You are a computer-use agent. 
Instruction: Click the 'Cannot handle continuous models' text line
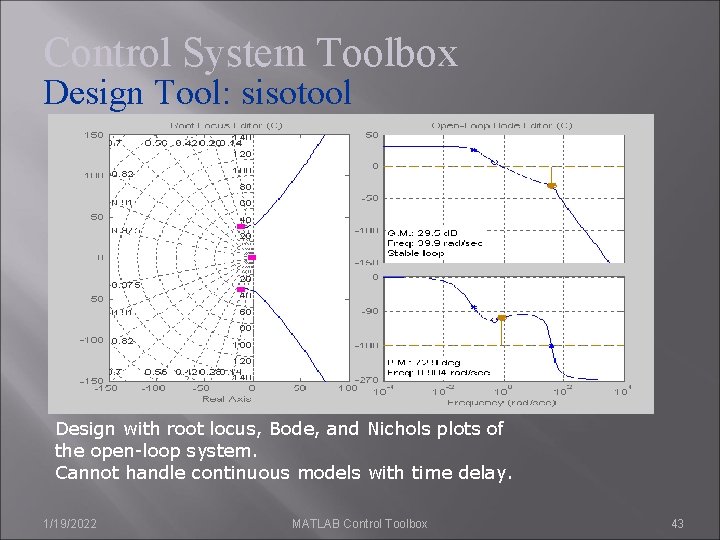[x=283, y=472]
